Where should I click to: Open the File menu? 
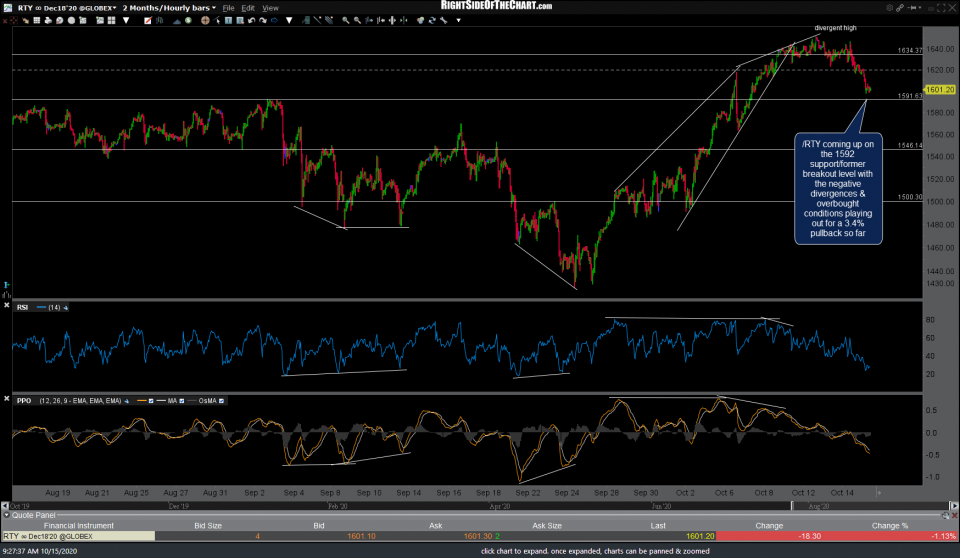click(x=228, y=7)
